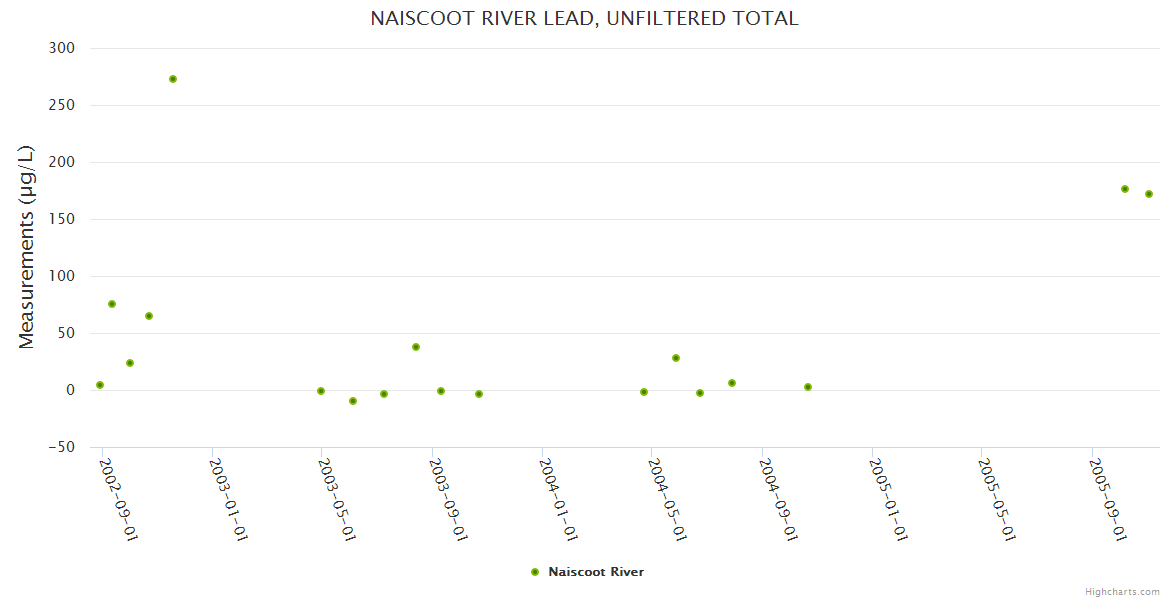Select the data point near 24 µg/L
The width and height of the screenshot is (1170, 600).
click(x=130, y=363)
